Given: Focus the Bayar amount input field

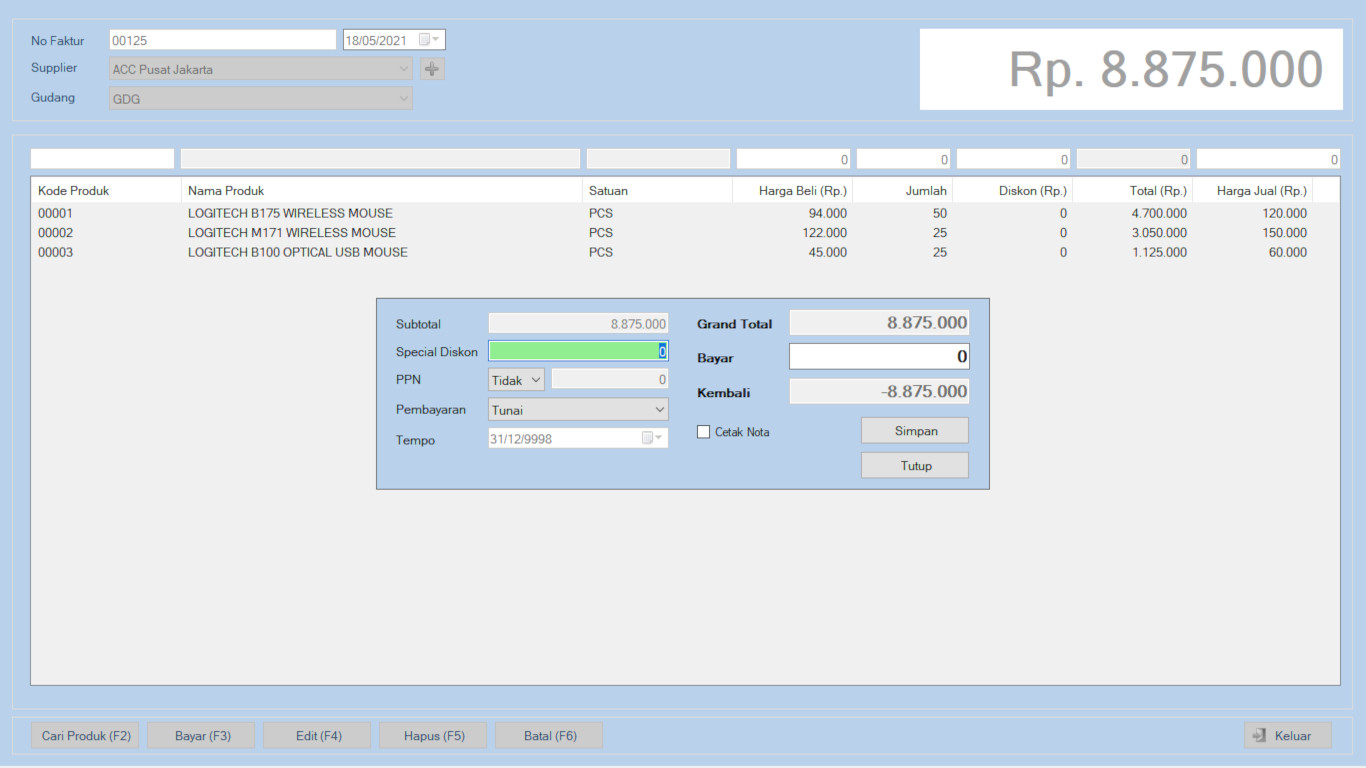Looking at the screenshot, I should 878,357.
